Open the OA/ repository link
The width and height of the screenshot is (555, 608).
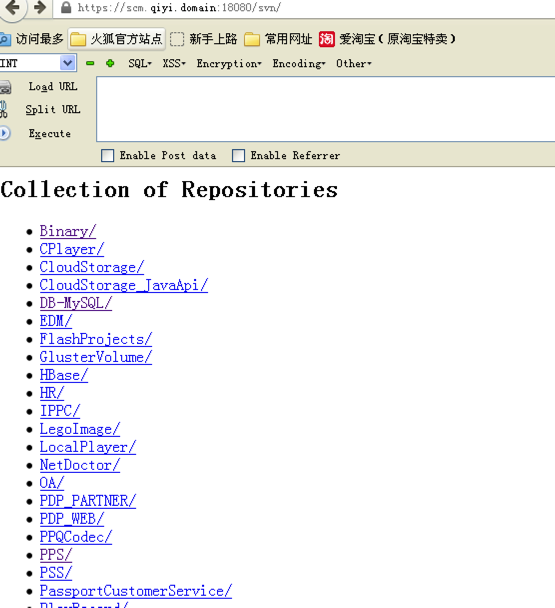(x=52, y=483)
